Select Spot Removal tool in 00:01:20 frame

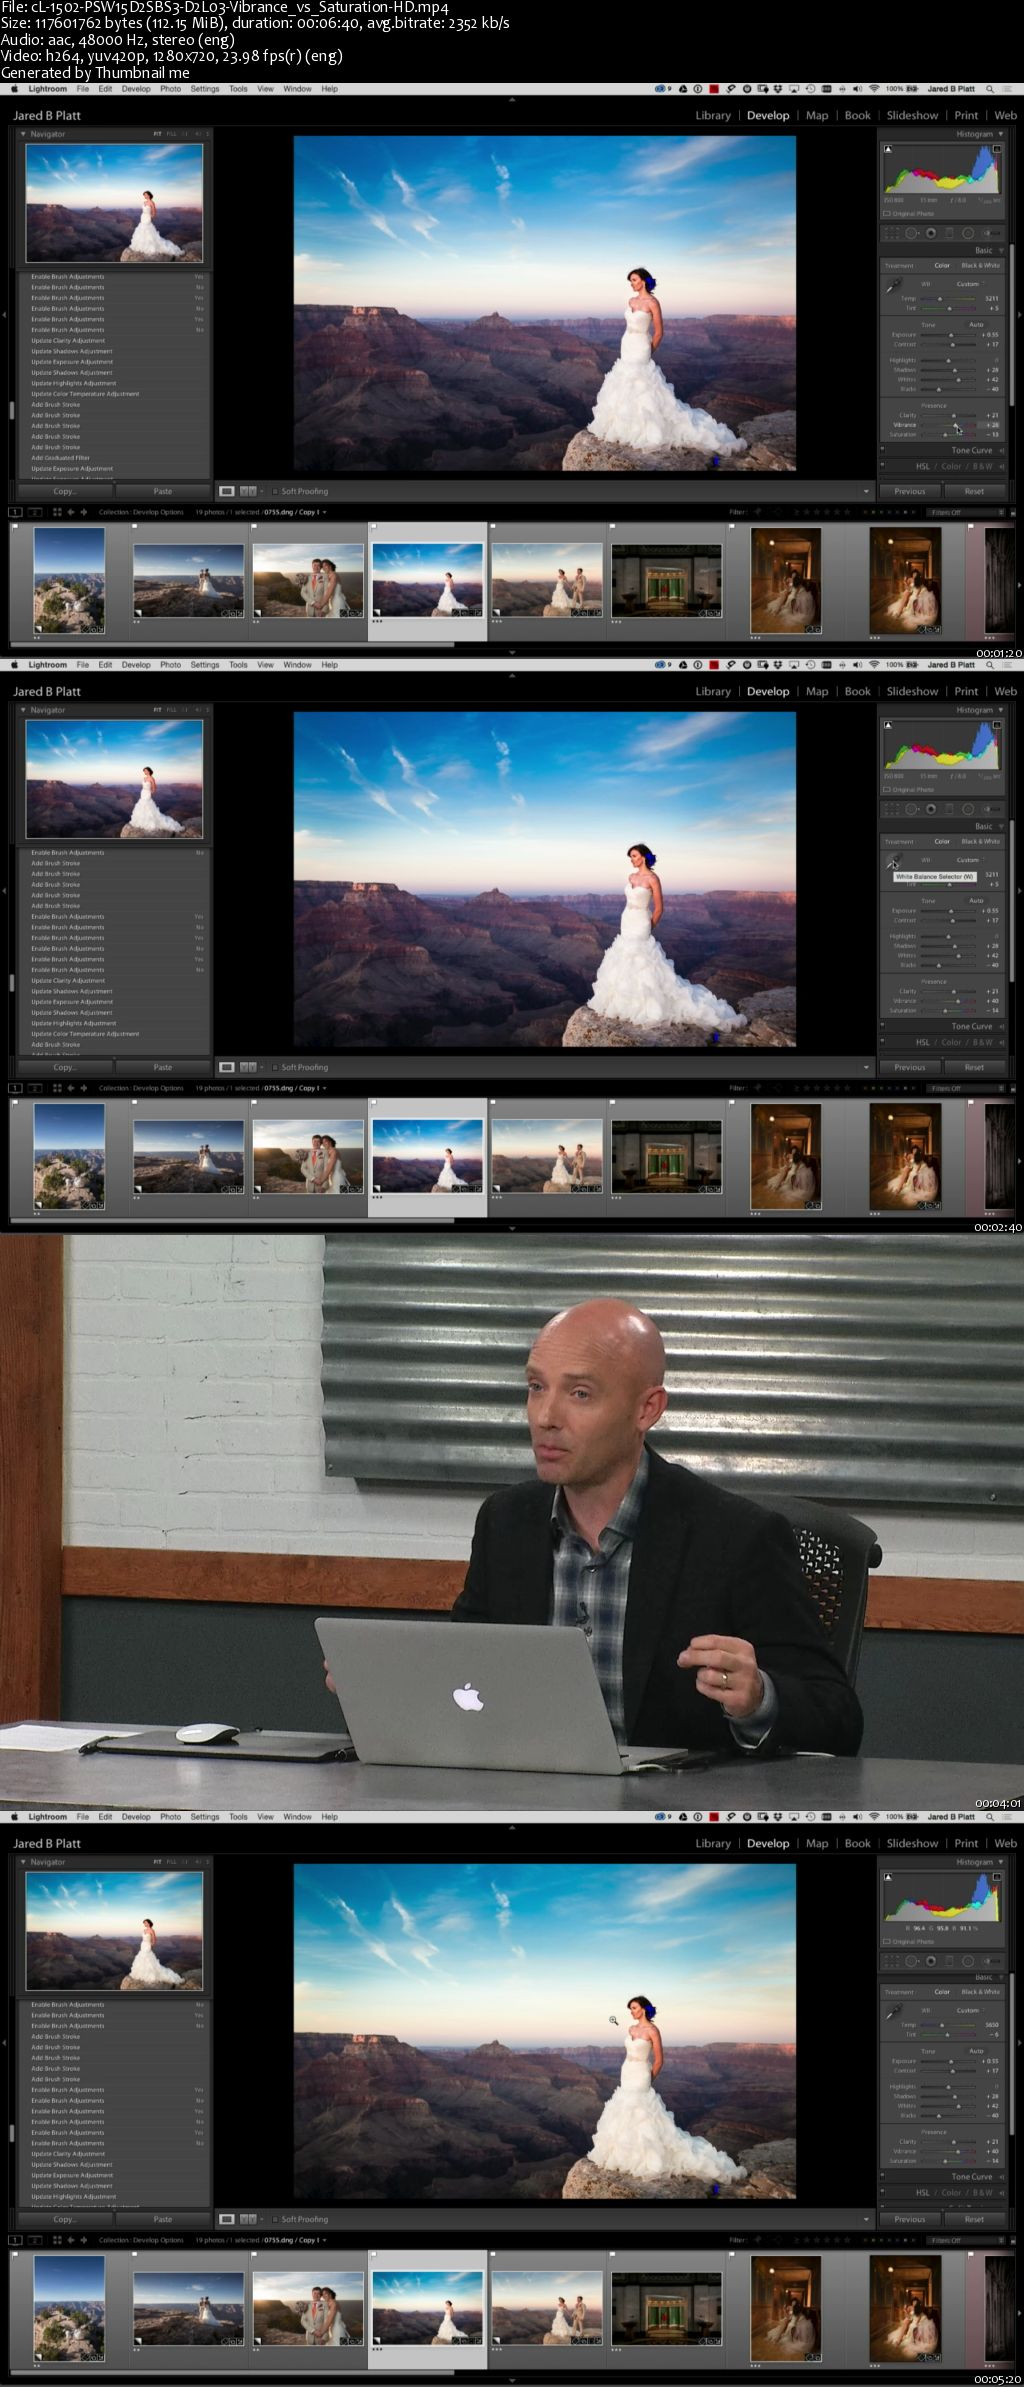911,233
